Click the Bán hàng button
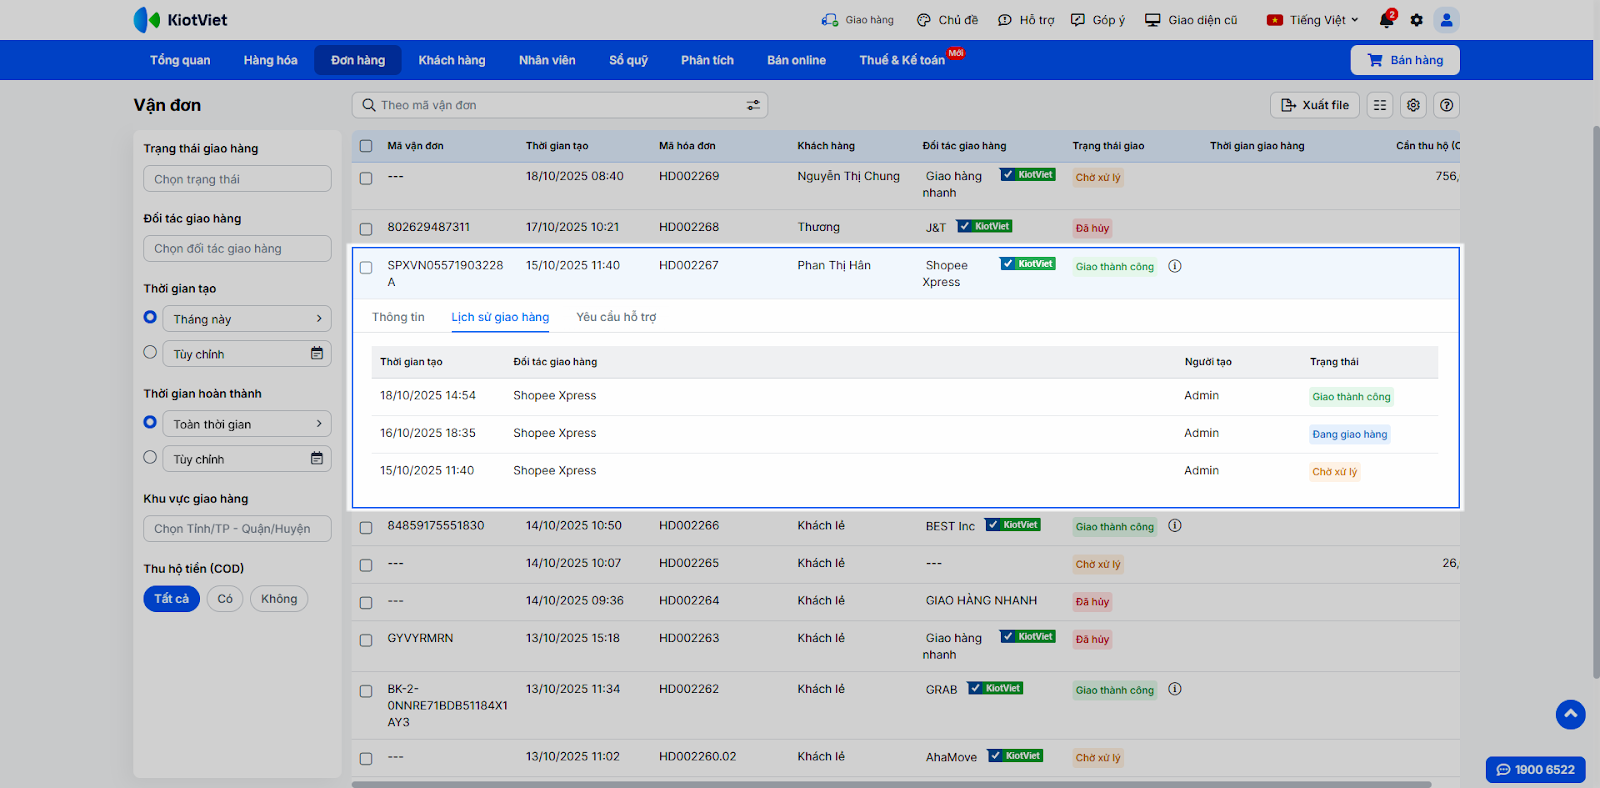The height and width of the screenshot is (788, 1600). tap(1405, 60)
